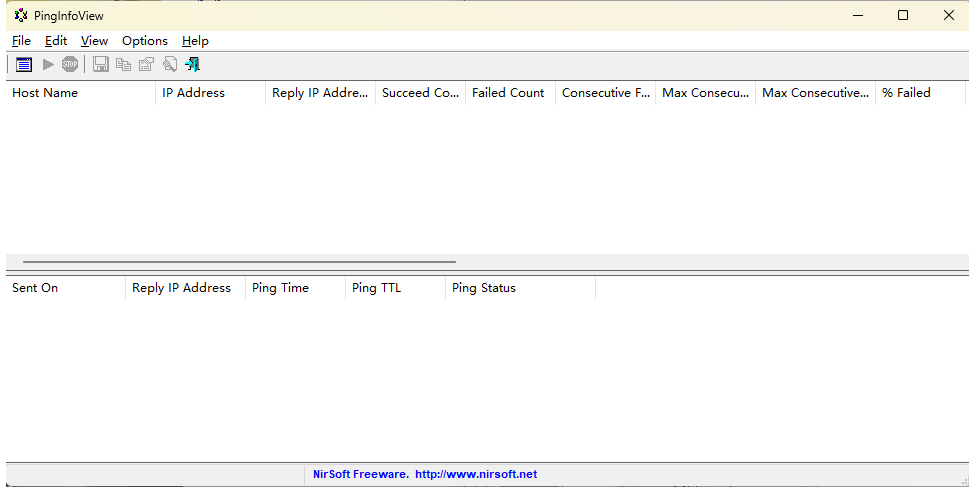This screenshot has height=487, width=974.
Task: Expand the View menu
Action: (94, 41)
